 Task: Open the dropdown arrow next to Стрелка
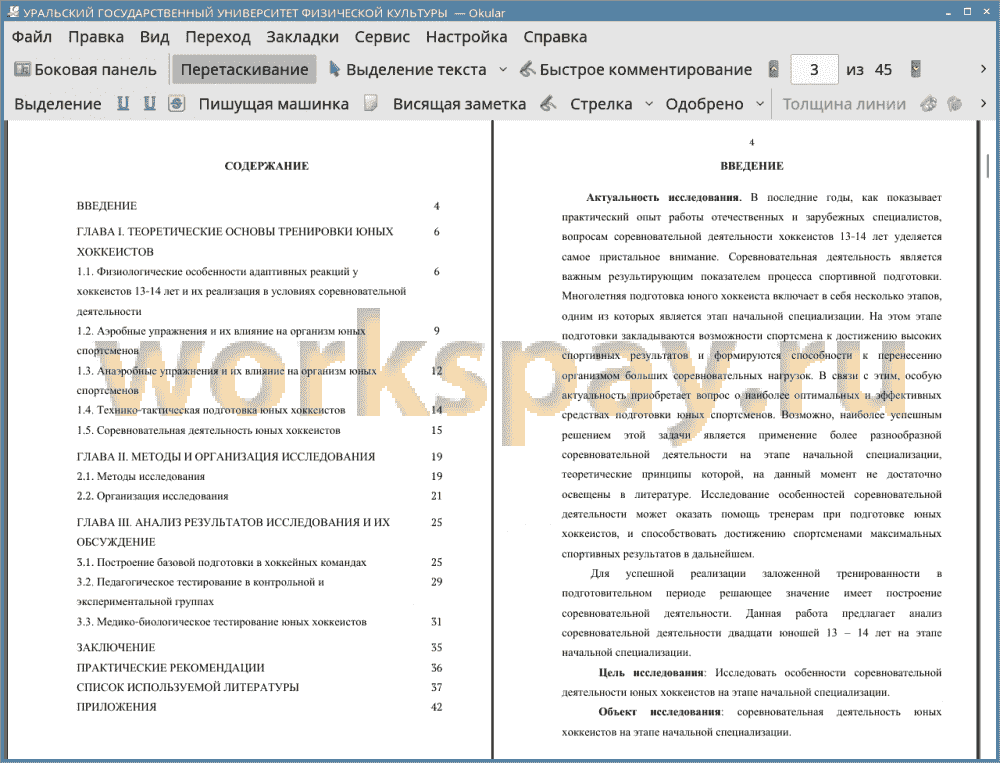tap(649, 104)
